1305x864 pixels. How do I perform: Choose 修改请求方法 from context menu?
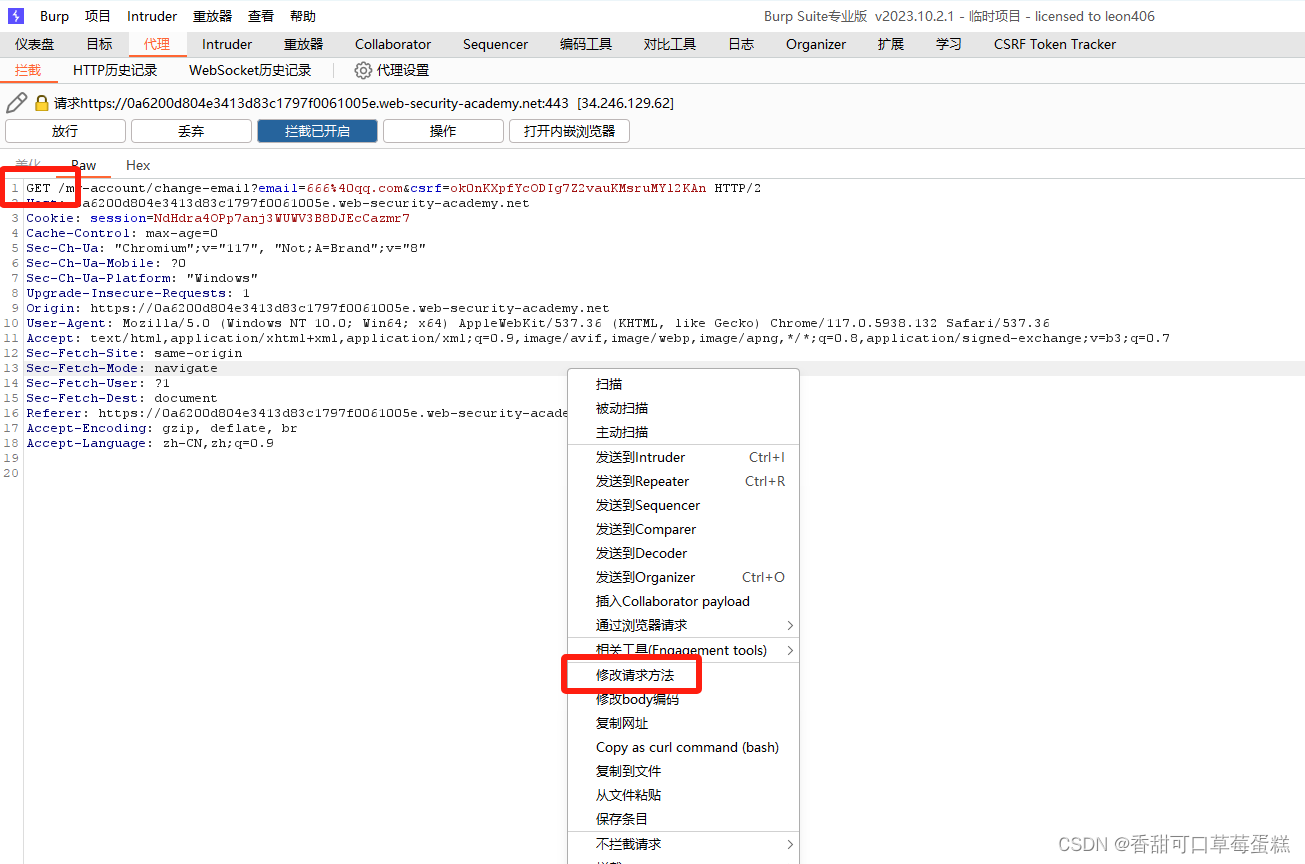point(684,675)
